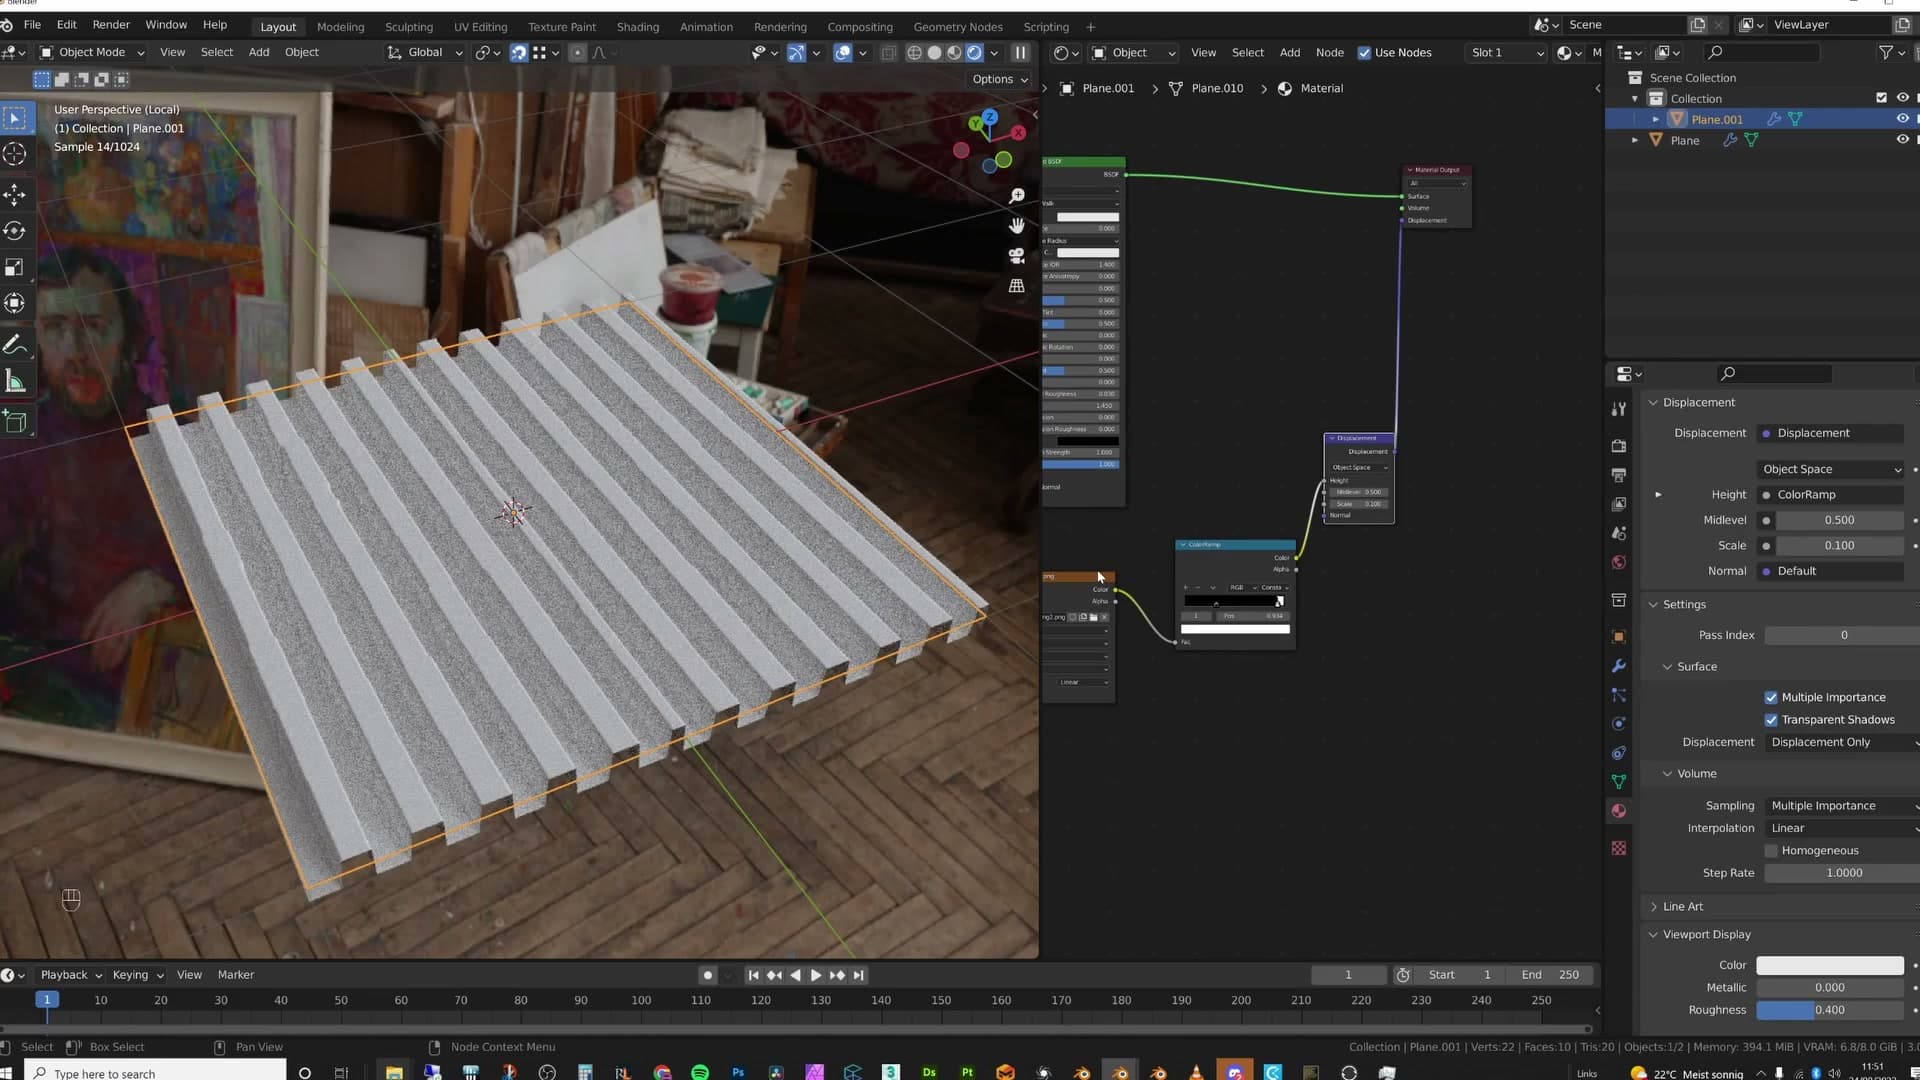Image resolution: width=1920 pixels, height=1080 pixels.
Task: Disable the Multiple Importance checkbox
Action: [1771, 698]
